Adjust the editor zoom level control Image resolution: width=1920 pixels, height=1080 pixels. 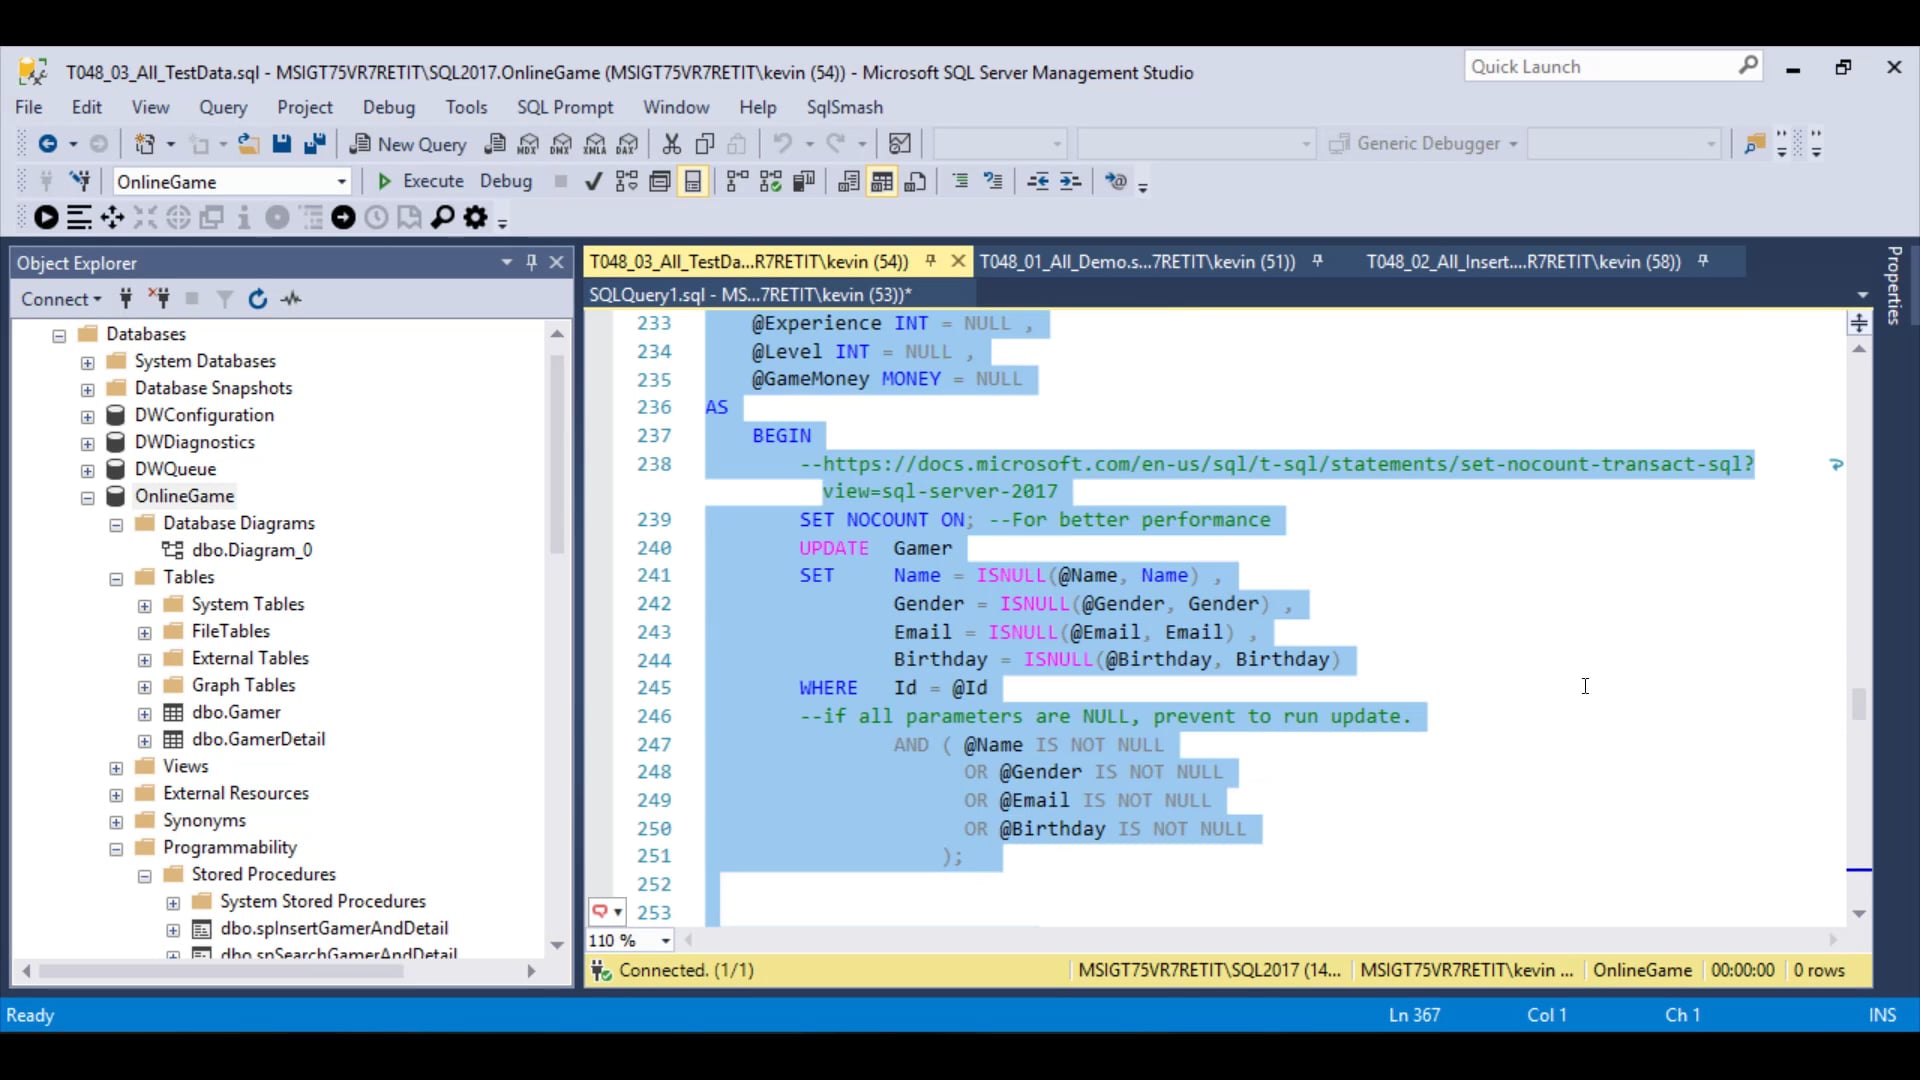(628, 940)
